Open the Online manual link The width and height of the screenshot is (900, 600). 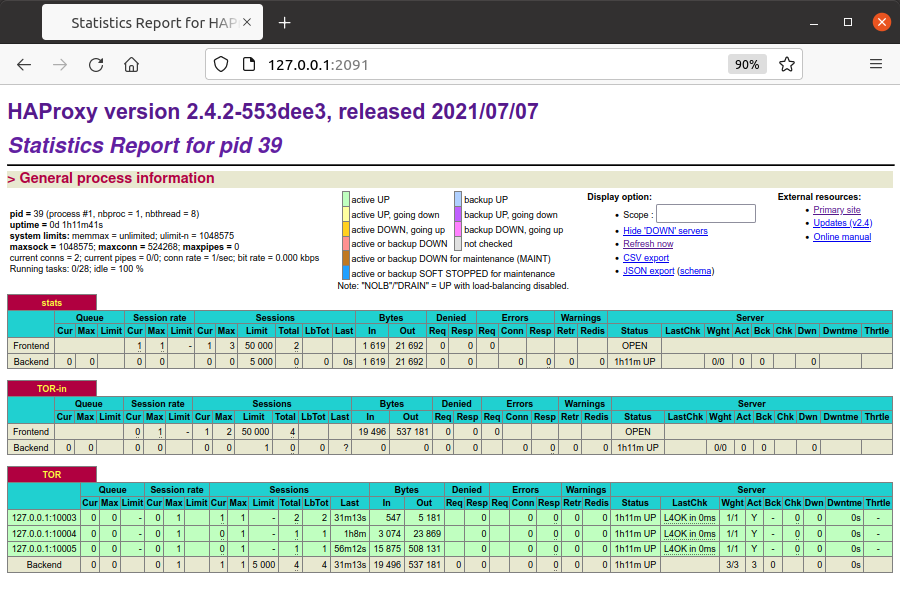842,237
